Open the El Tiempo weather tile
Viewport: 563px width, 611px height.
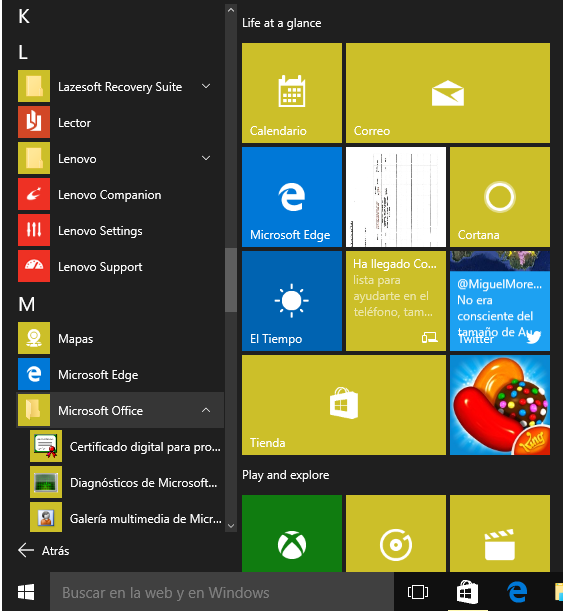(292, 301)
